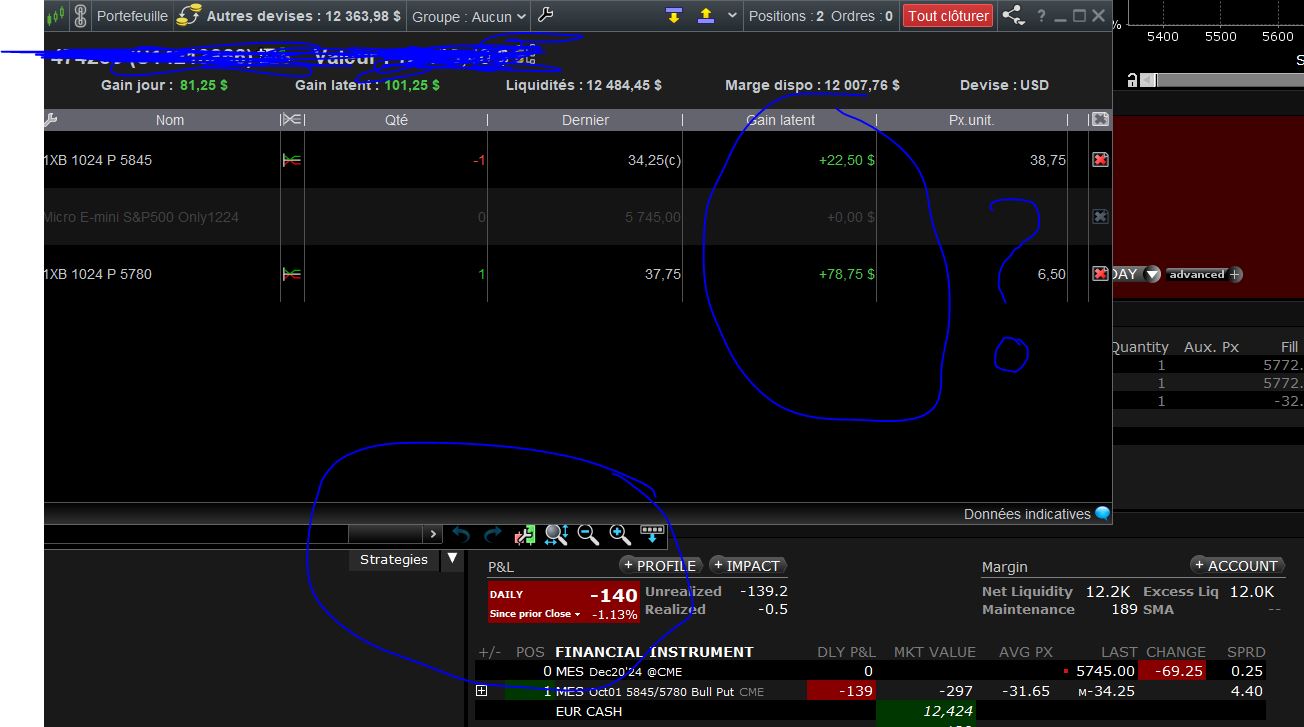Click the +22,50 $ gain latent value

pyautogui.click(x=846, y=160)
